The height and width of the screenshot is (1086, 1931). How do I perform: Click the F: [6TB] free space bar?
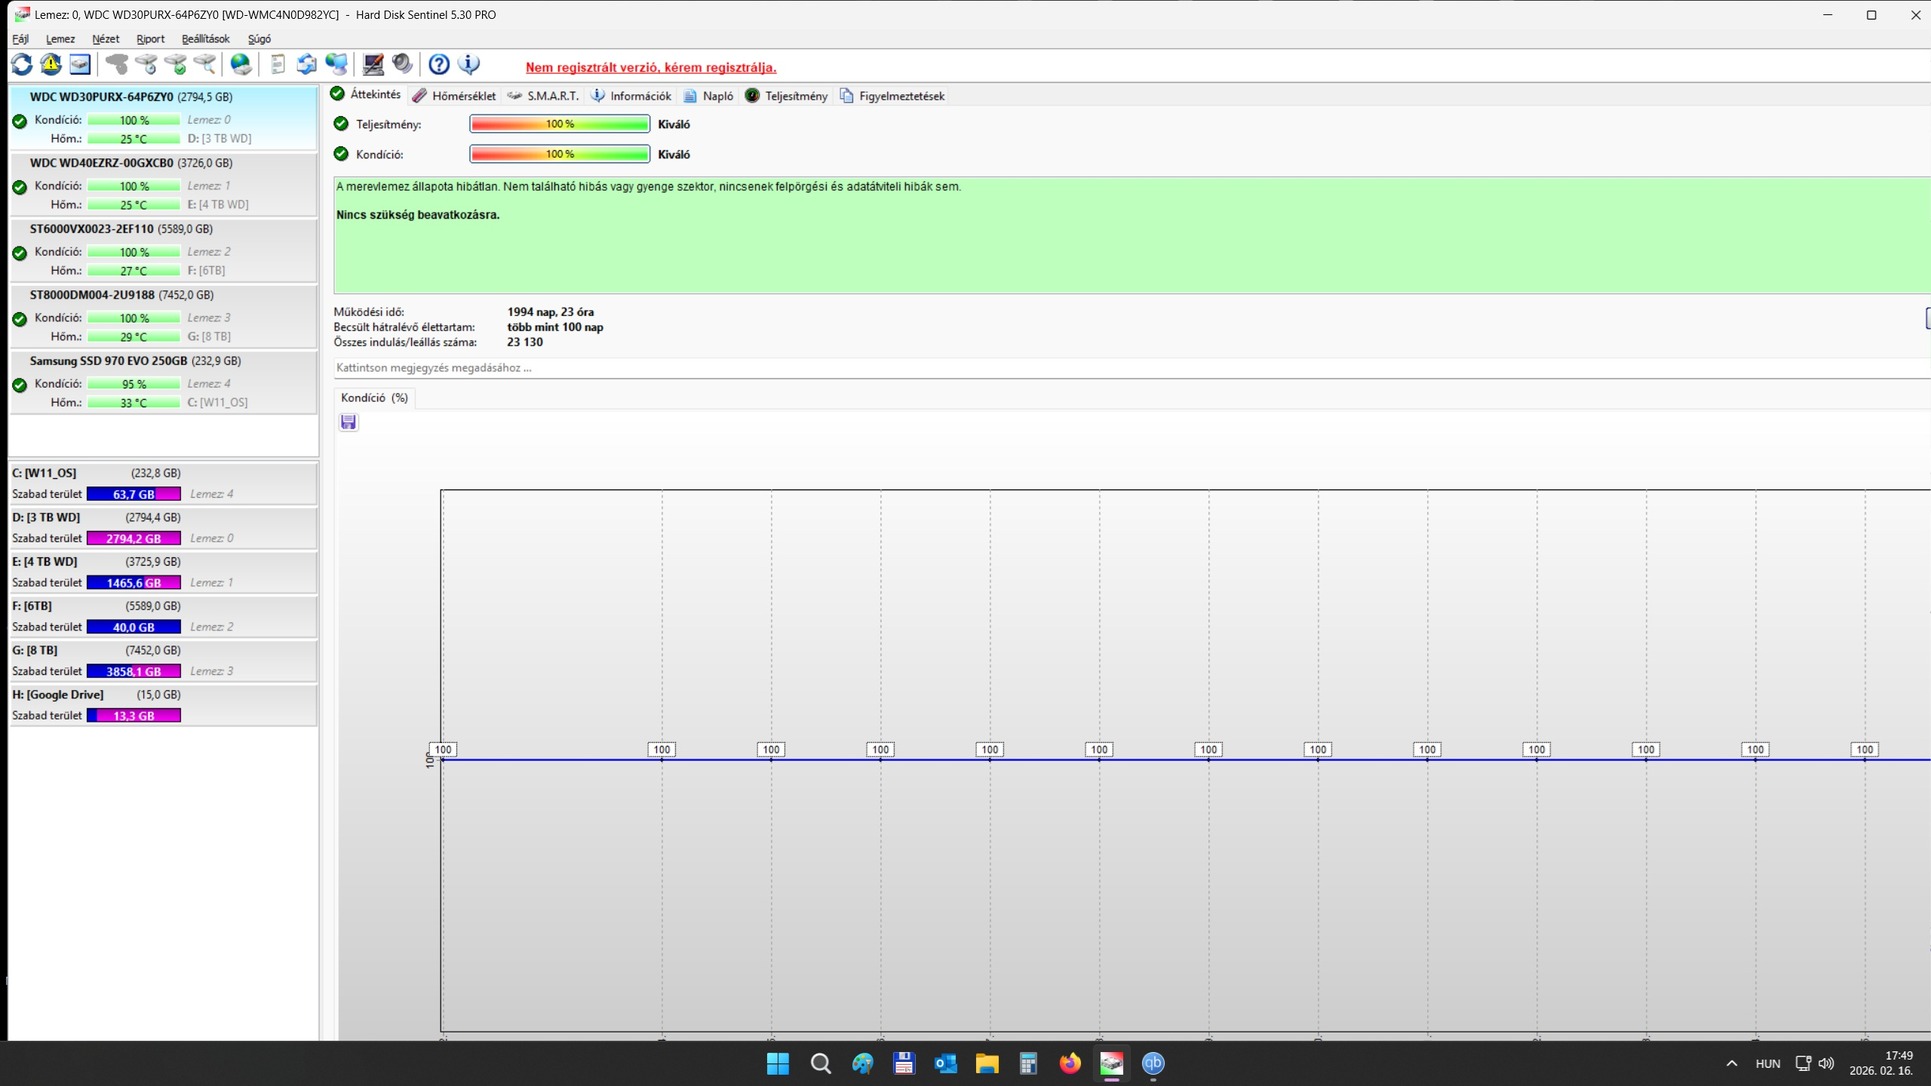[x=133, y=627]
